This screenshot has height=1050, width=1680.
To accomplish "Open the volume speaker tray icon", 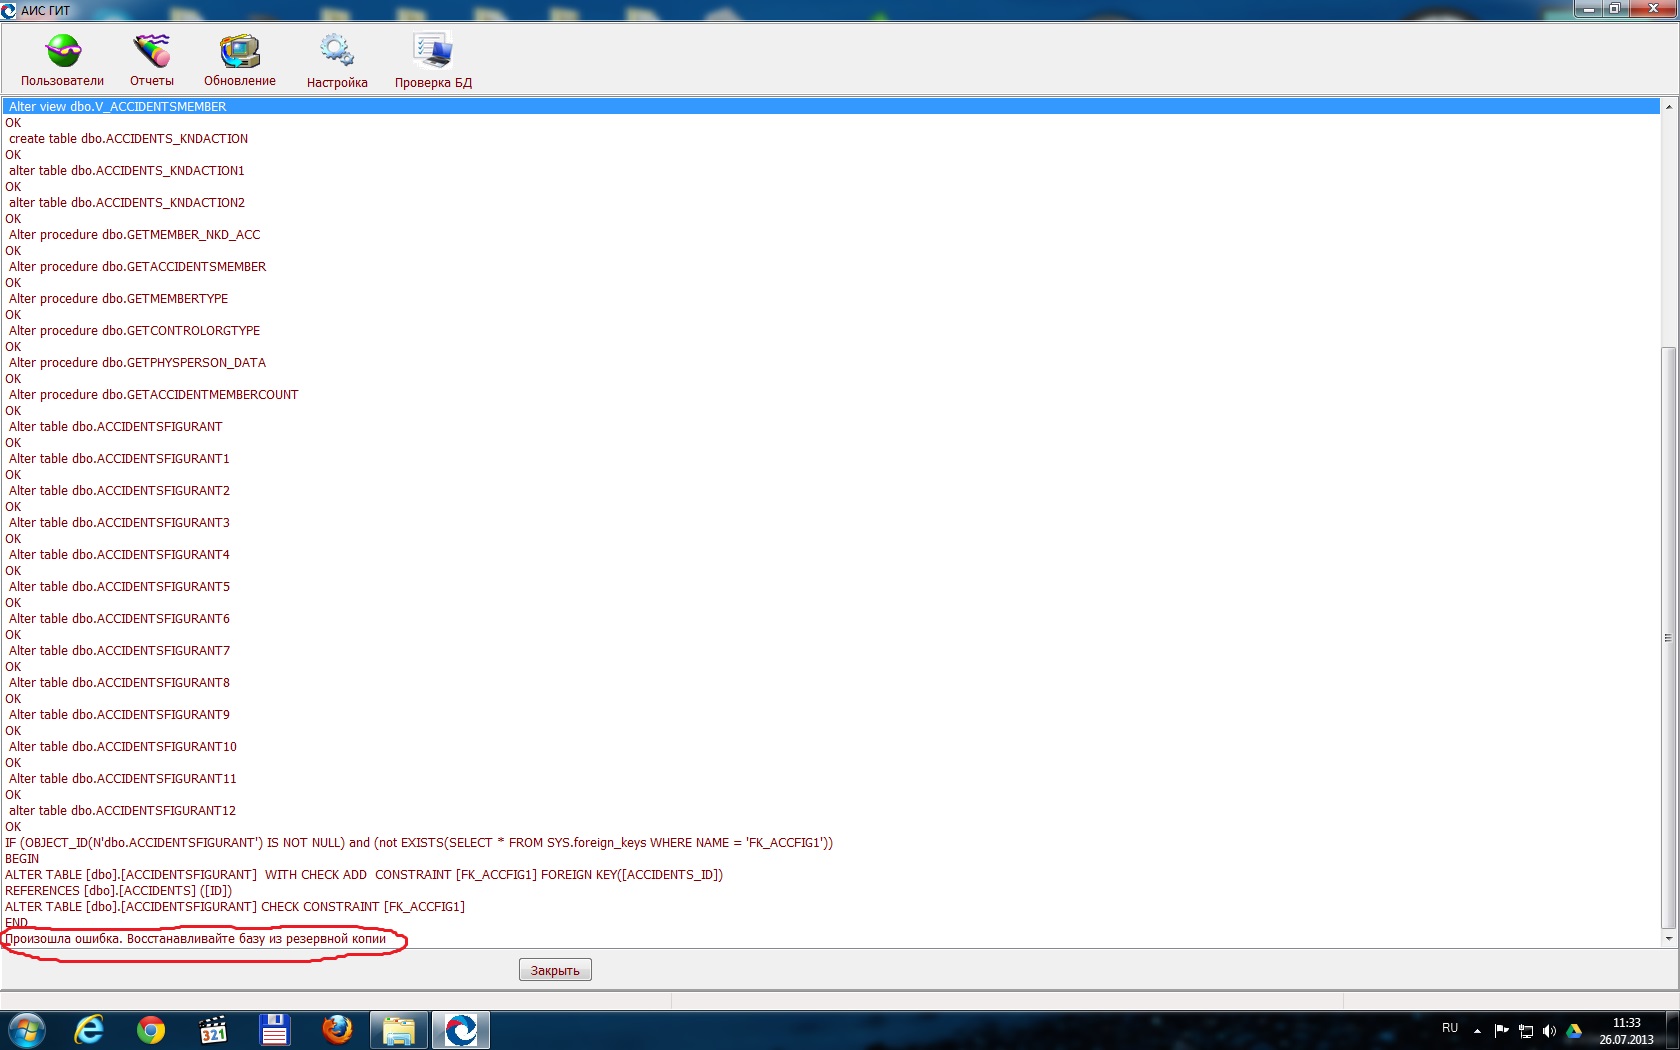I will coord(1549,1030).
